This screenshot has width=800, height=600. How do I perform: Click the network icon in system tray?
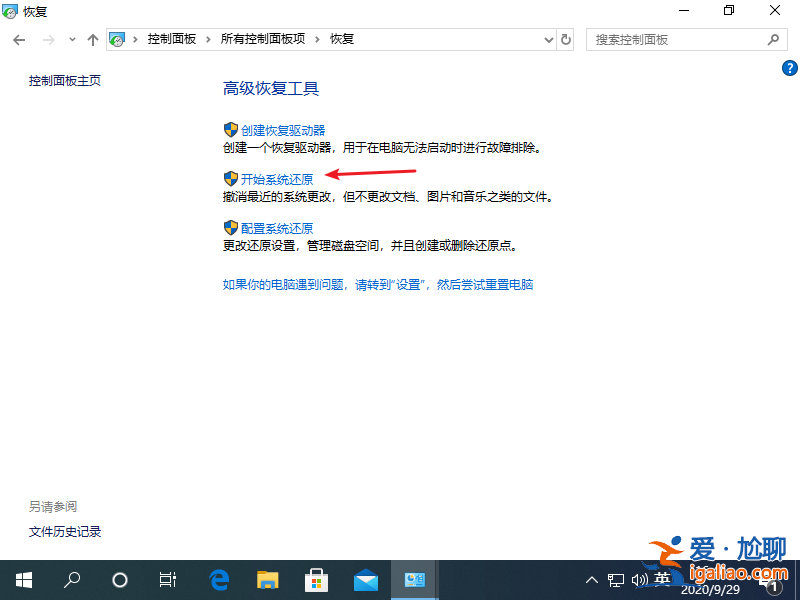pyautogui.click(x=616, y=580)
